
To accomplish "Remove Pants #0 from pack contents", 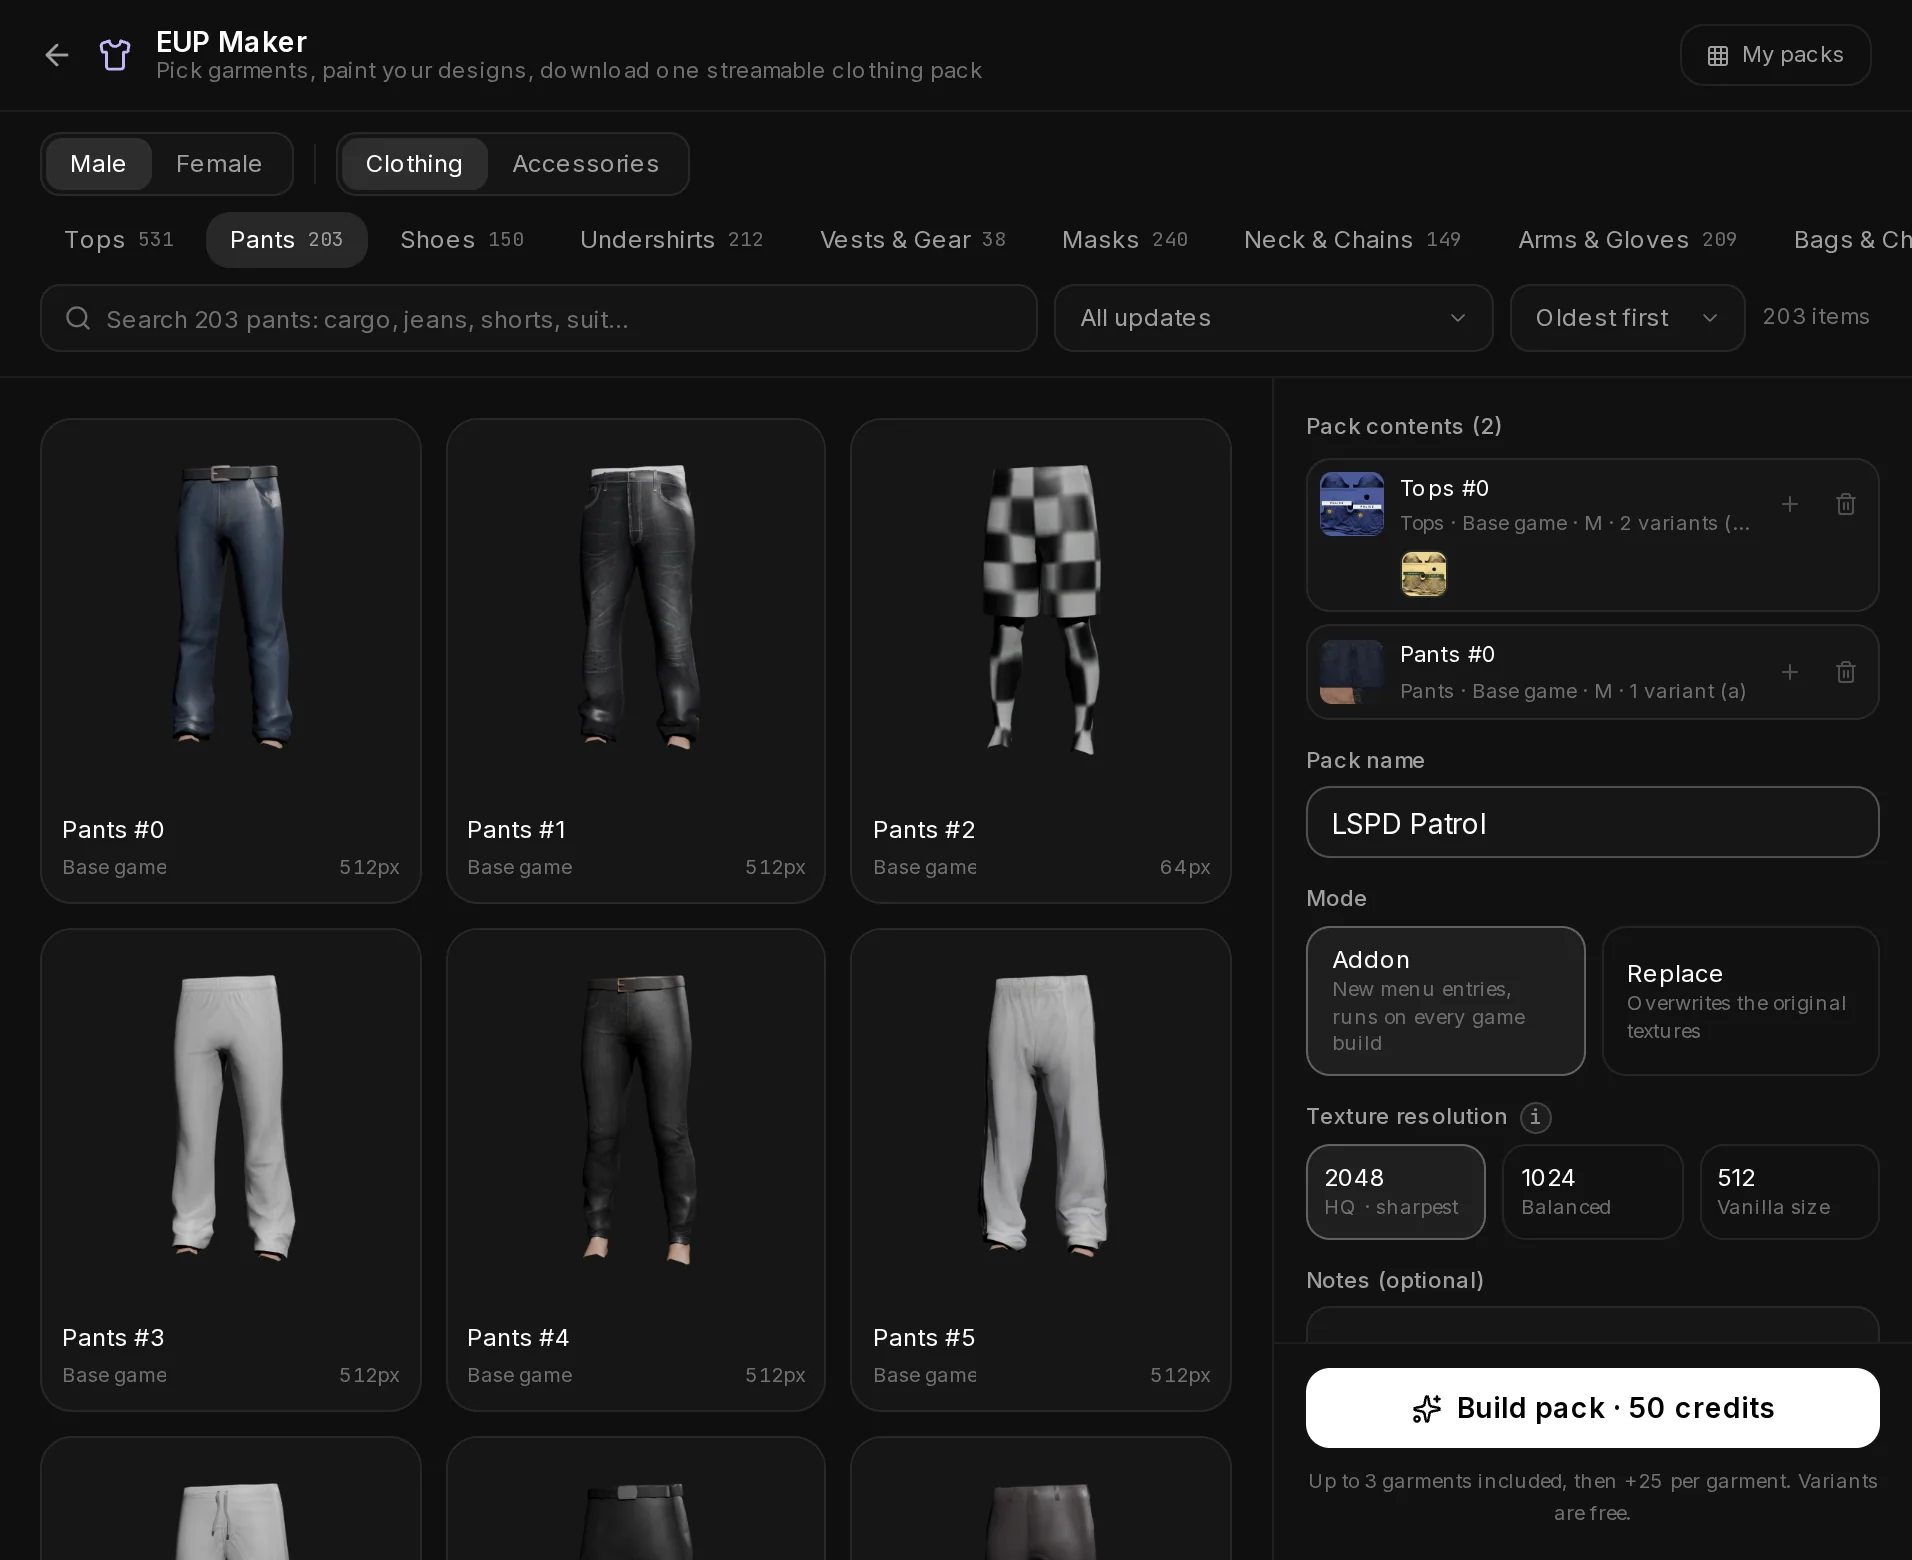I will 1846,672.
